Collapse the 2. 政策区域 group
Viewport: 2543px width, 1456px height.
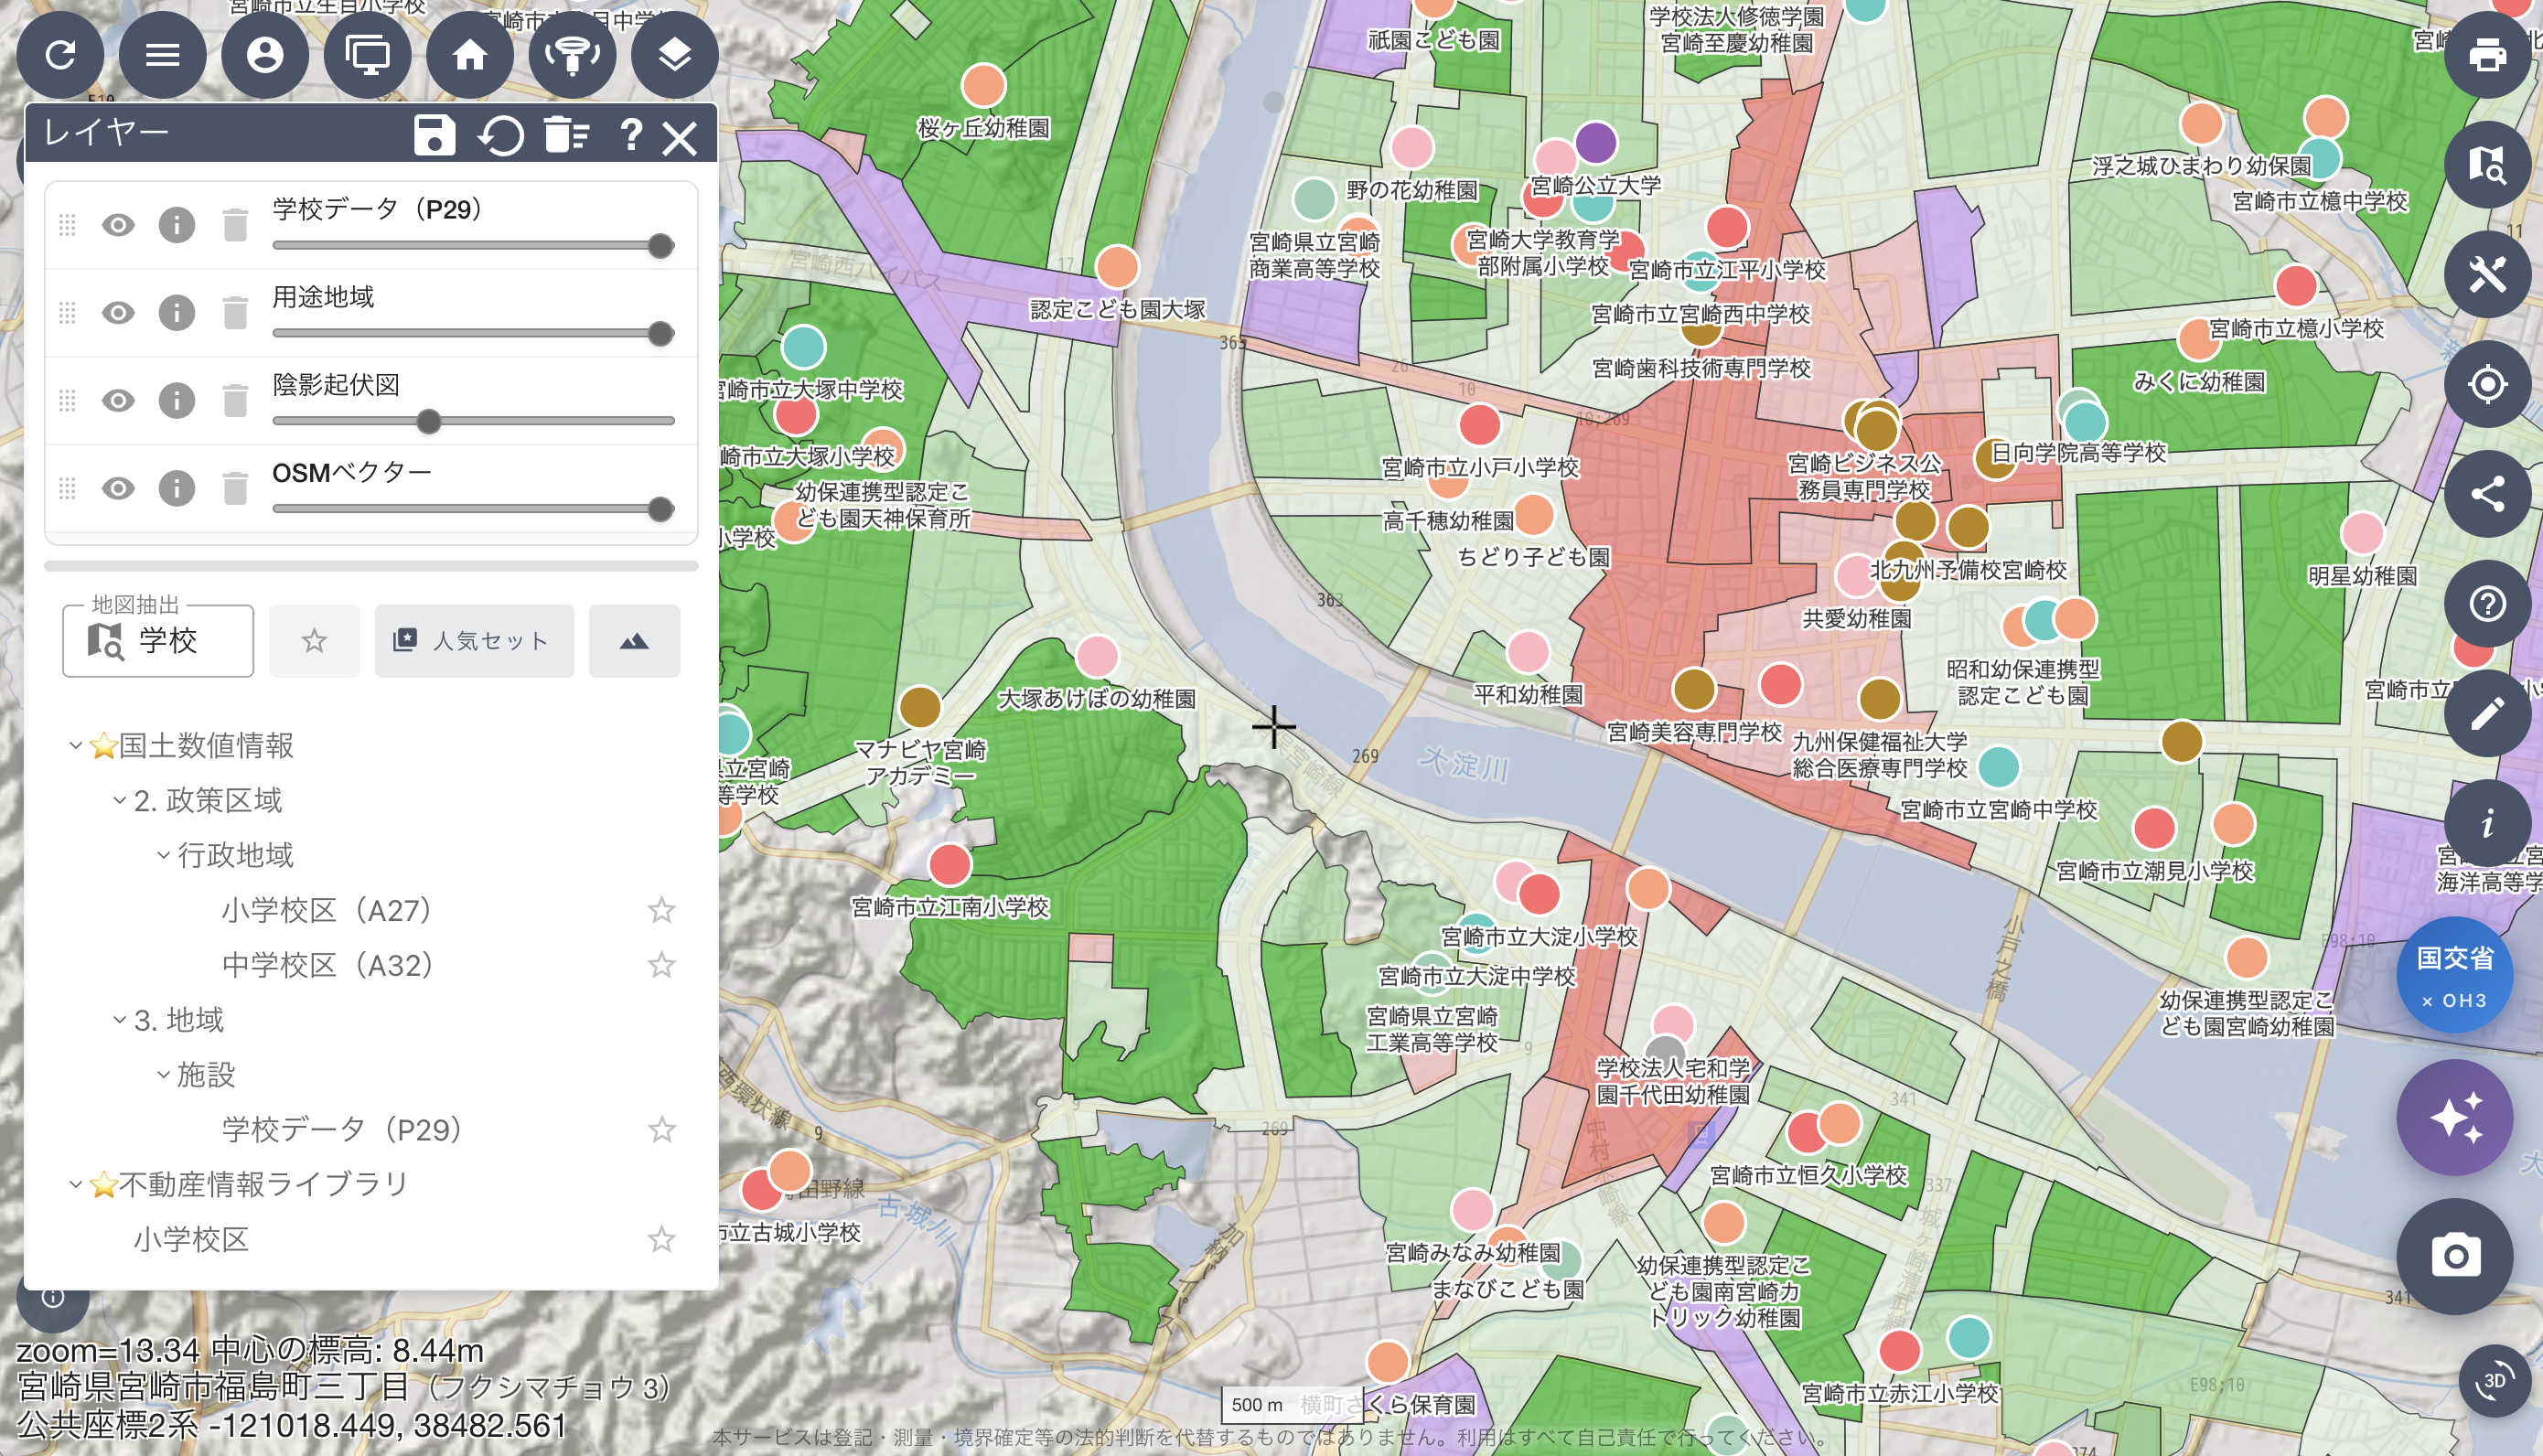click(119, 800)
